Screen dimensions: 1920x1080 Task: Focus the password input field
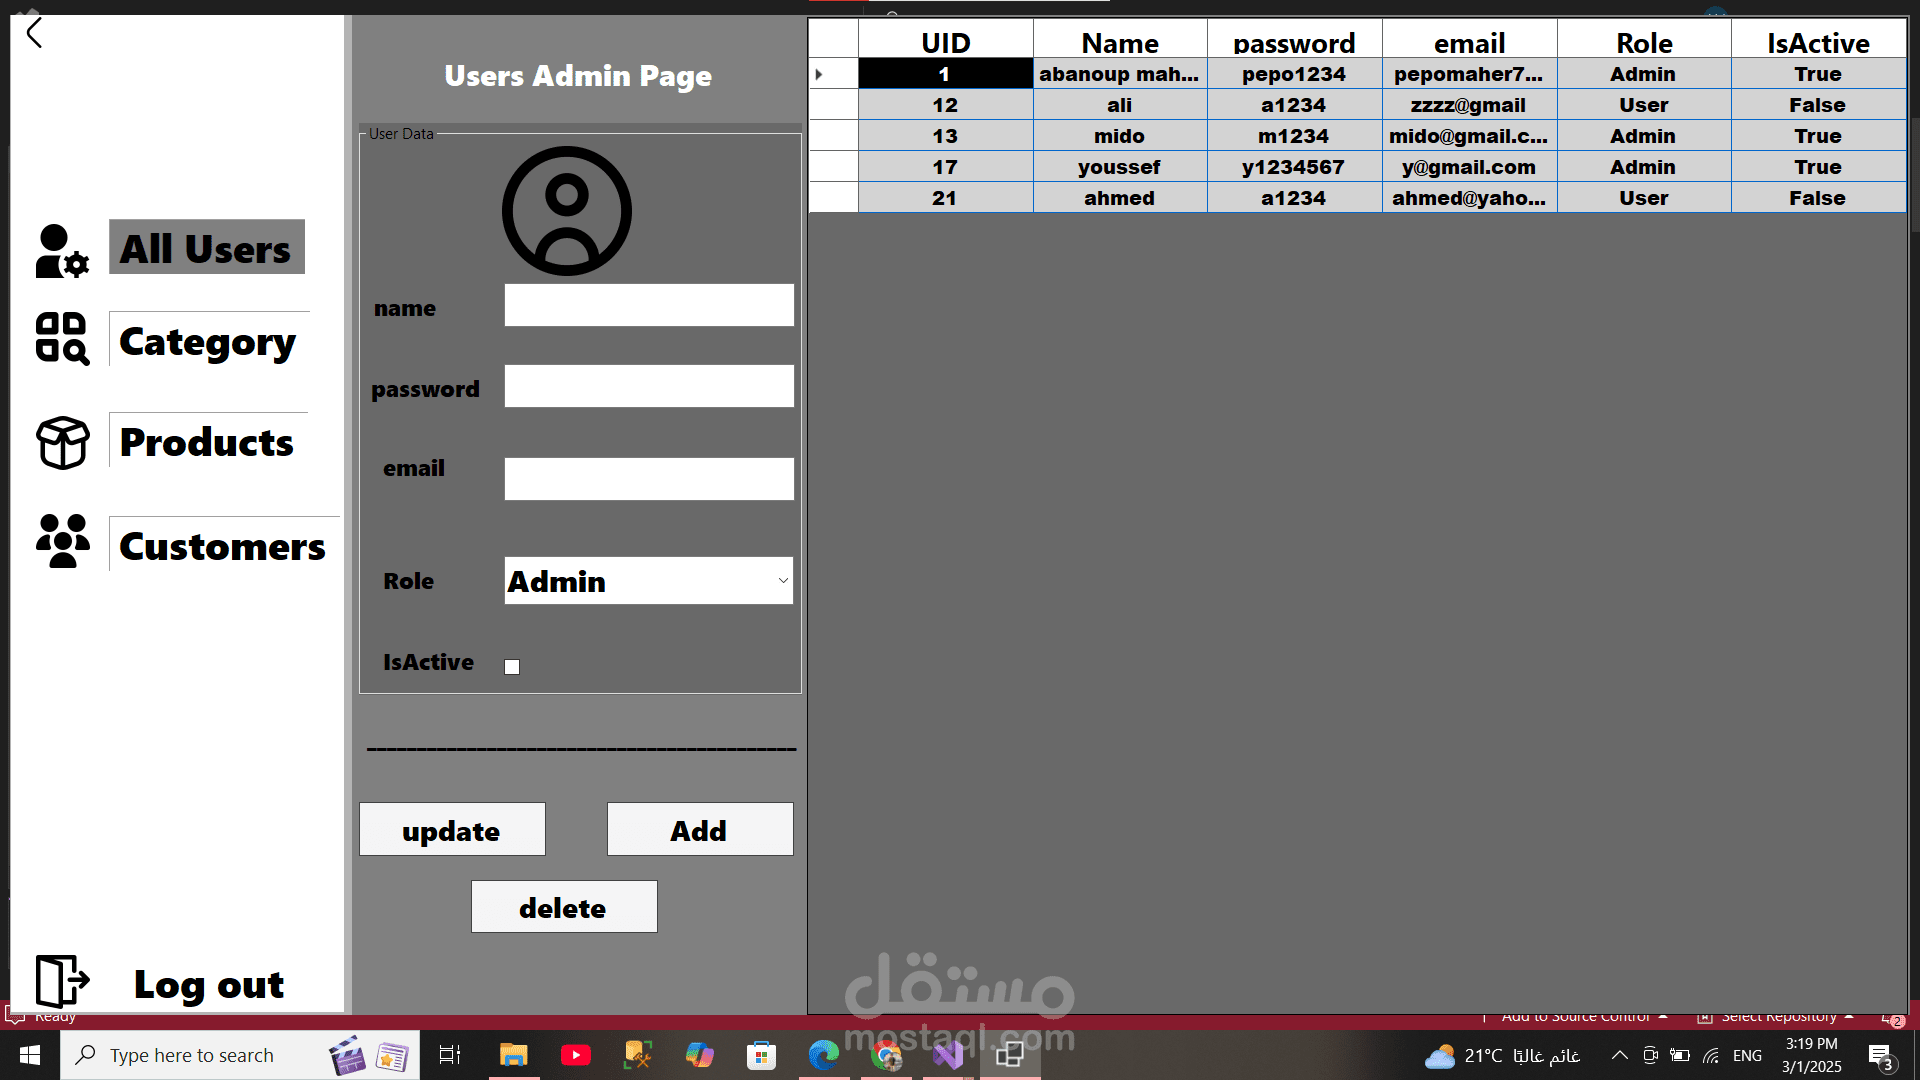pos(649,386)
